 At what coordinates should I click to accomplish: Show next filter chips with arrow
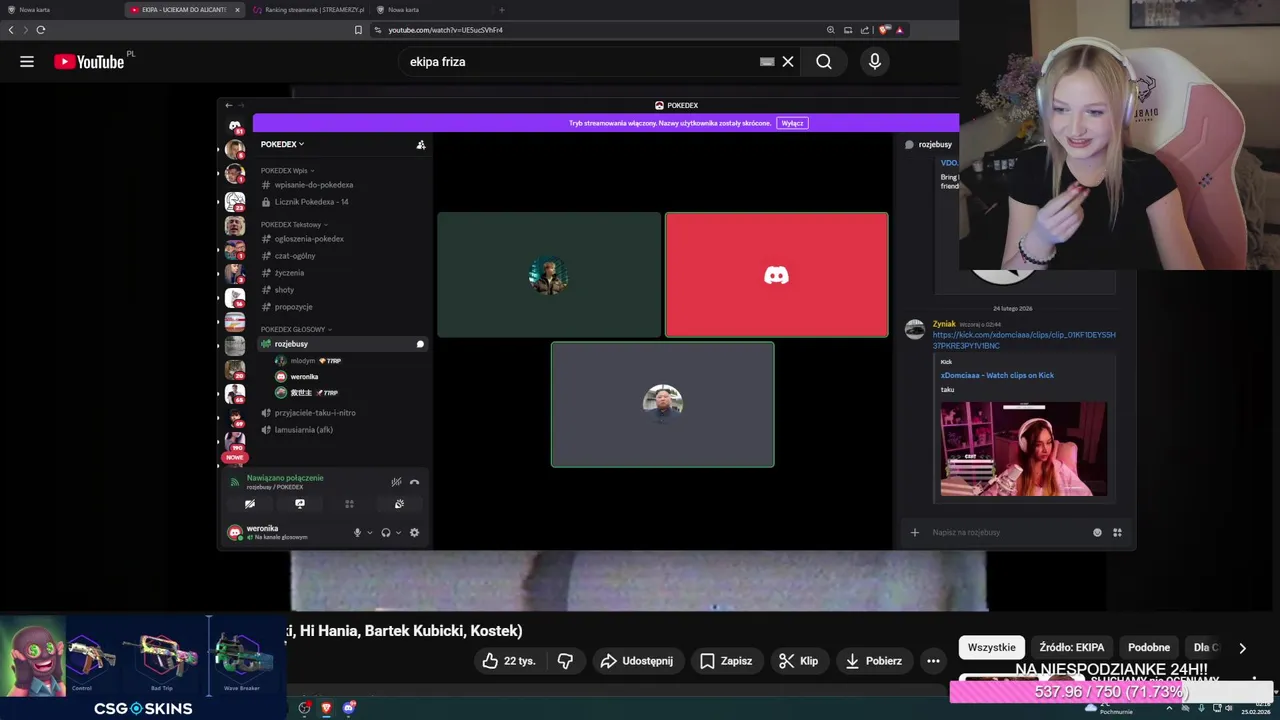click(1242, 648)
